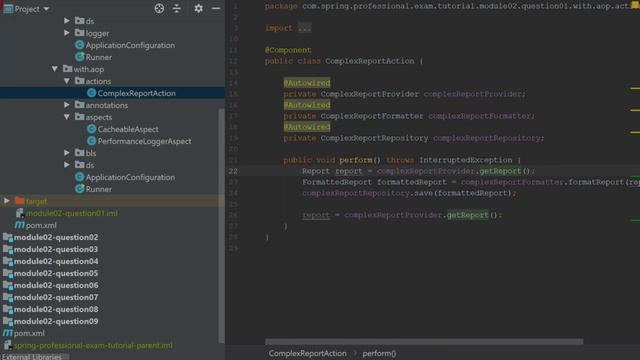640x360 pixels.
Task: Click the editor horizontal scrollbar
Action: click(424, 341)
